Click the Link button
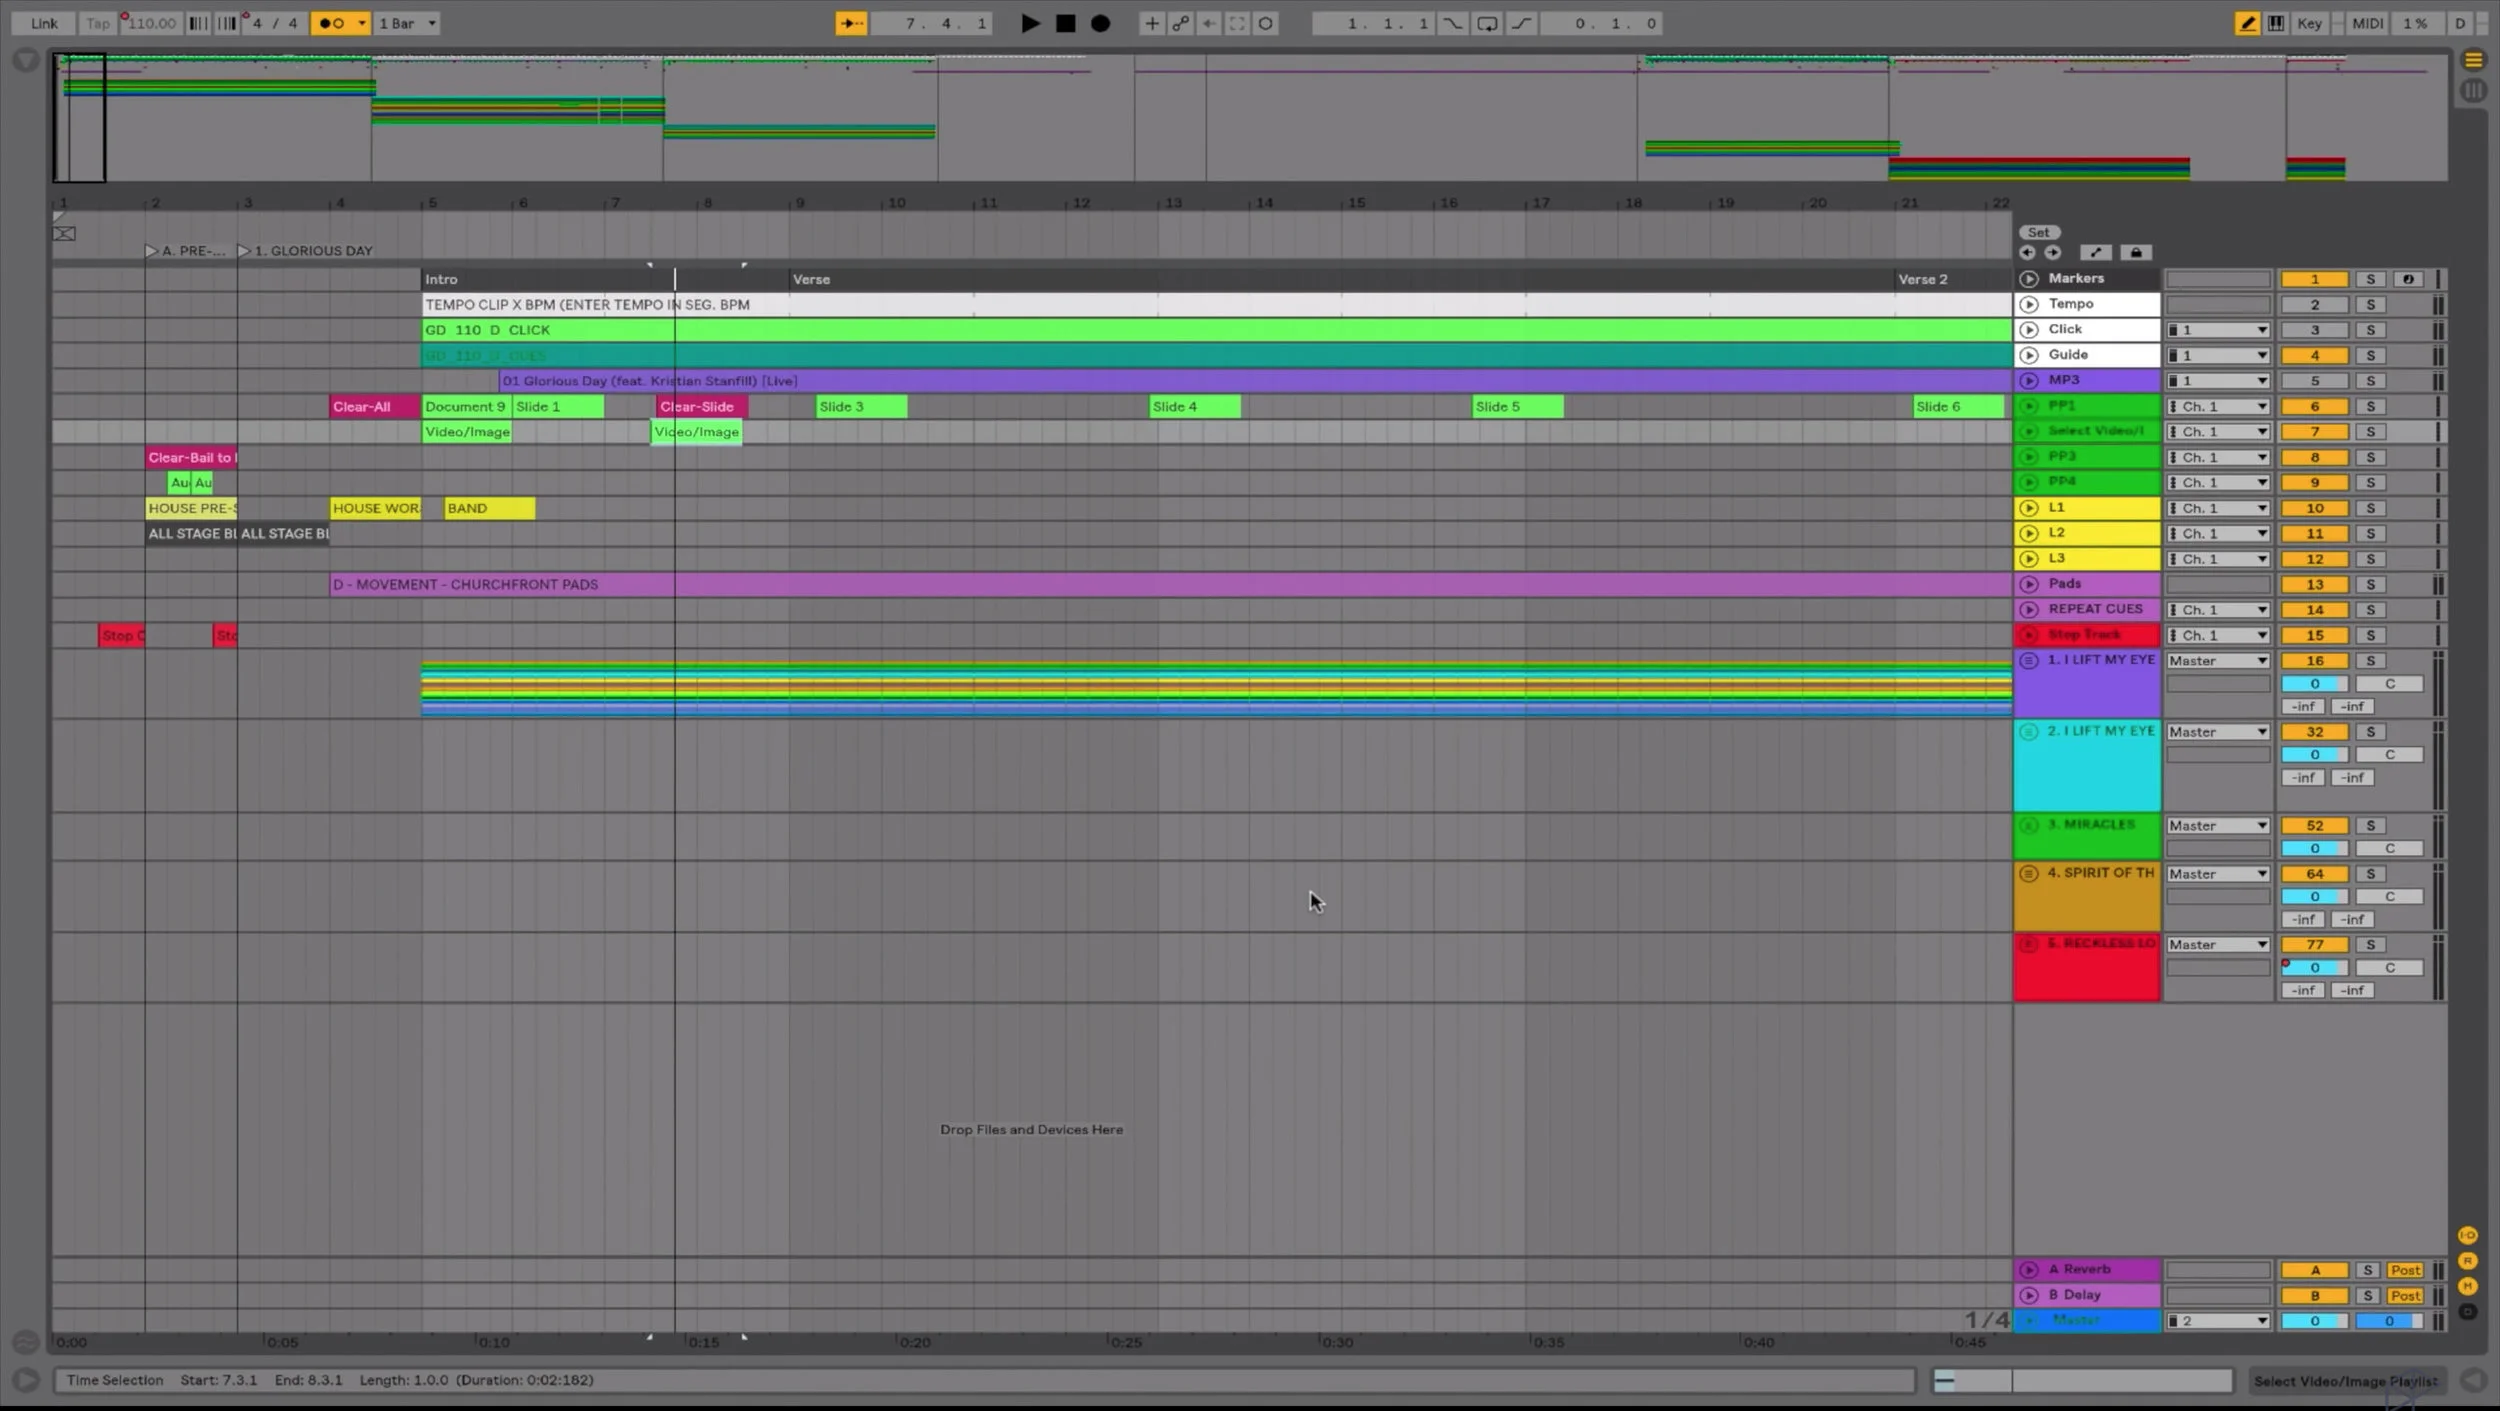Image resolution: width=2500 pixels, height=1411 pixels. click(44, 23)
